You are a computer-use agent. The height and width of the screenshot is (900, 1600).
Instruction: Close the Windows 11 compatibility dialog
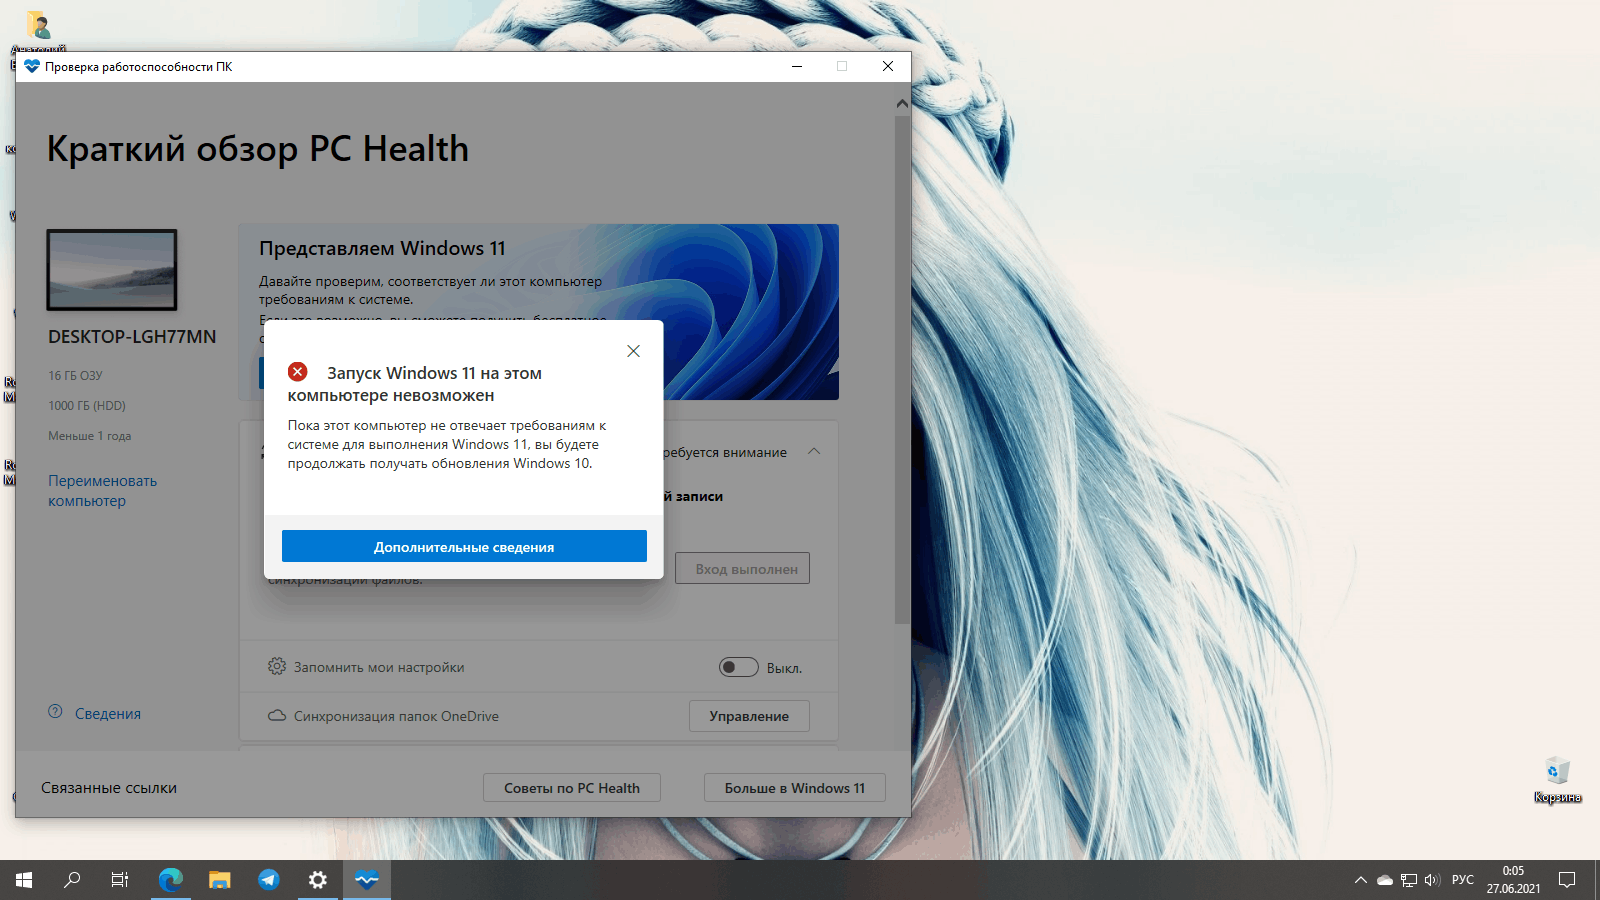point(633,351)
